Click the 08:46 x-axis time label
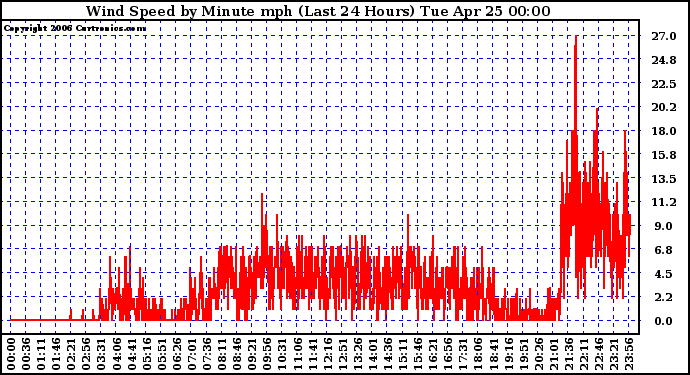Screen dimensions: 690x375 [237, 354]
